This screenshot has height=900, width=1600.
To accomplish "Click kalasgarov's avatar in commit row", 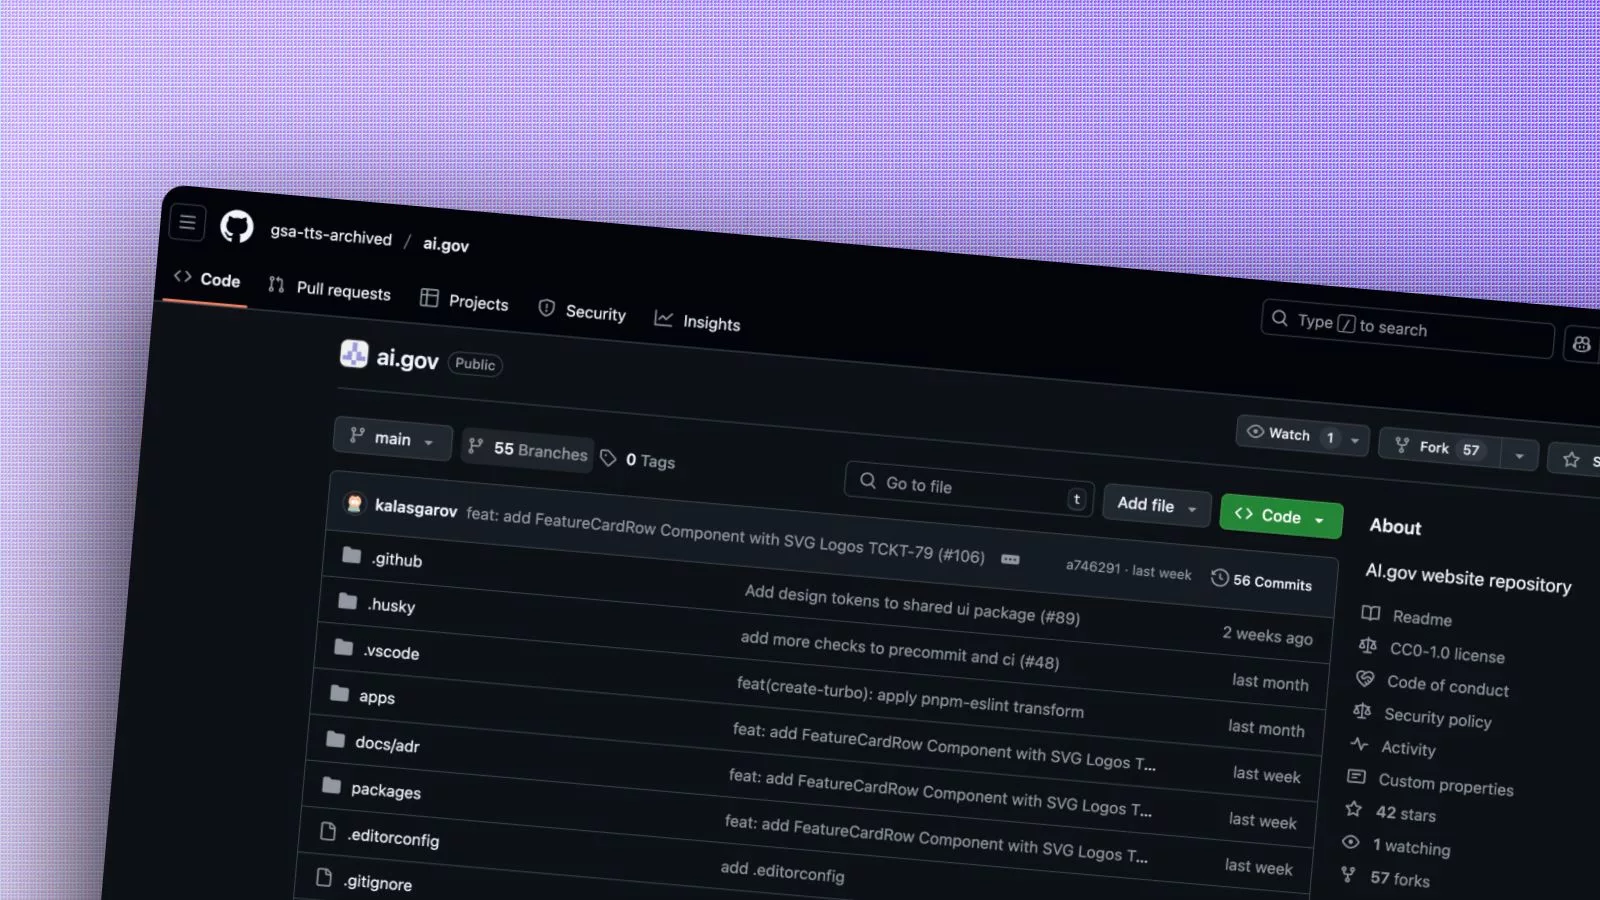I will point(354,503).
